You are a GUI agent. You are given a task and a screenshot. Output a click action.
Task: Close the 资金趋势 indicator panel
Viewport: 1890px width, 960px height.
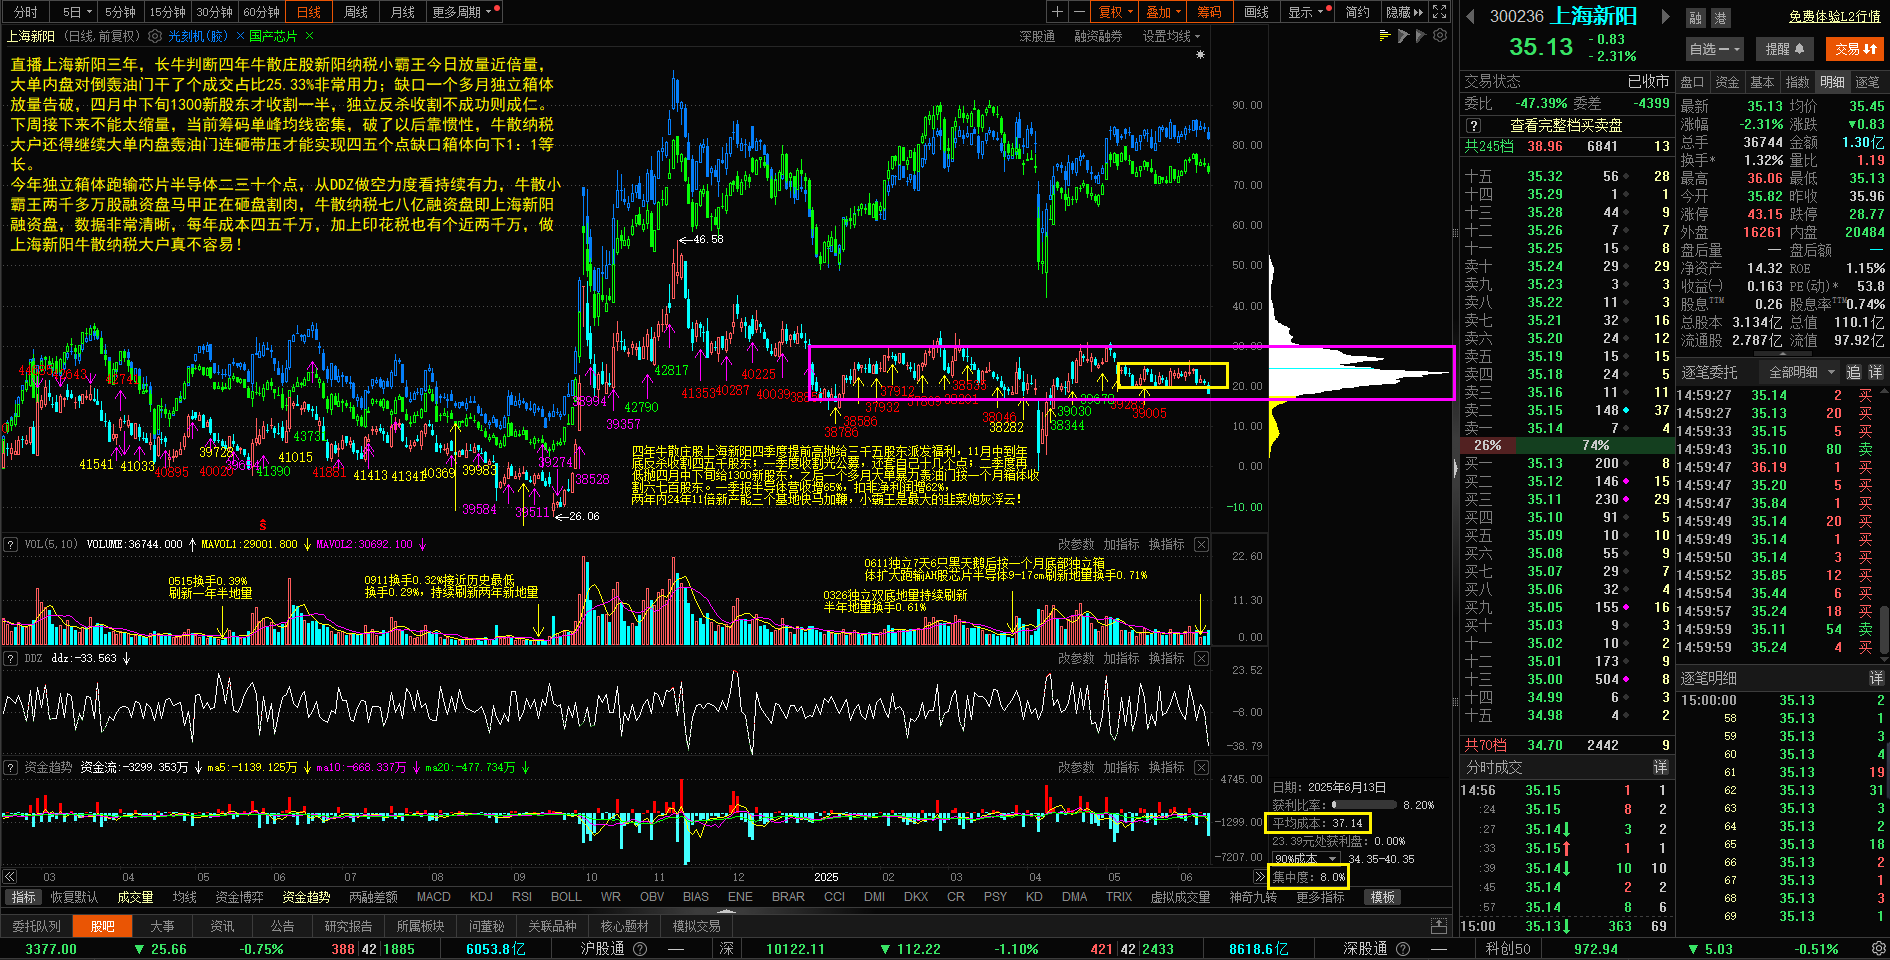(x=1201, y=767)
